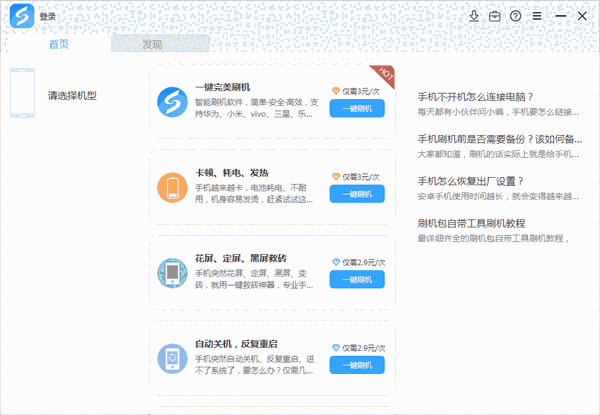This screenshot has height=415, width=600.
Task: Click price text 仅需3元/次 in 一键完美刷机 card
Action: (361, 91)
